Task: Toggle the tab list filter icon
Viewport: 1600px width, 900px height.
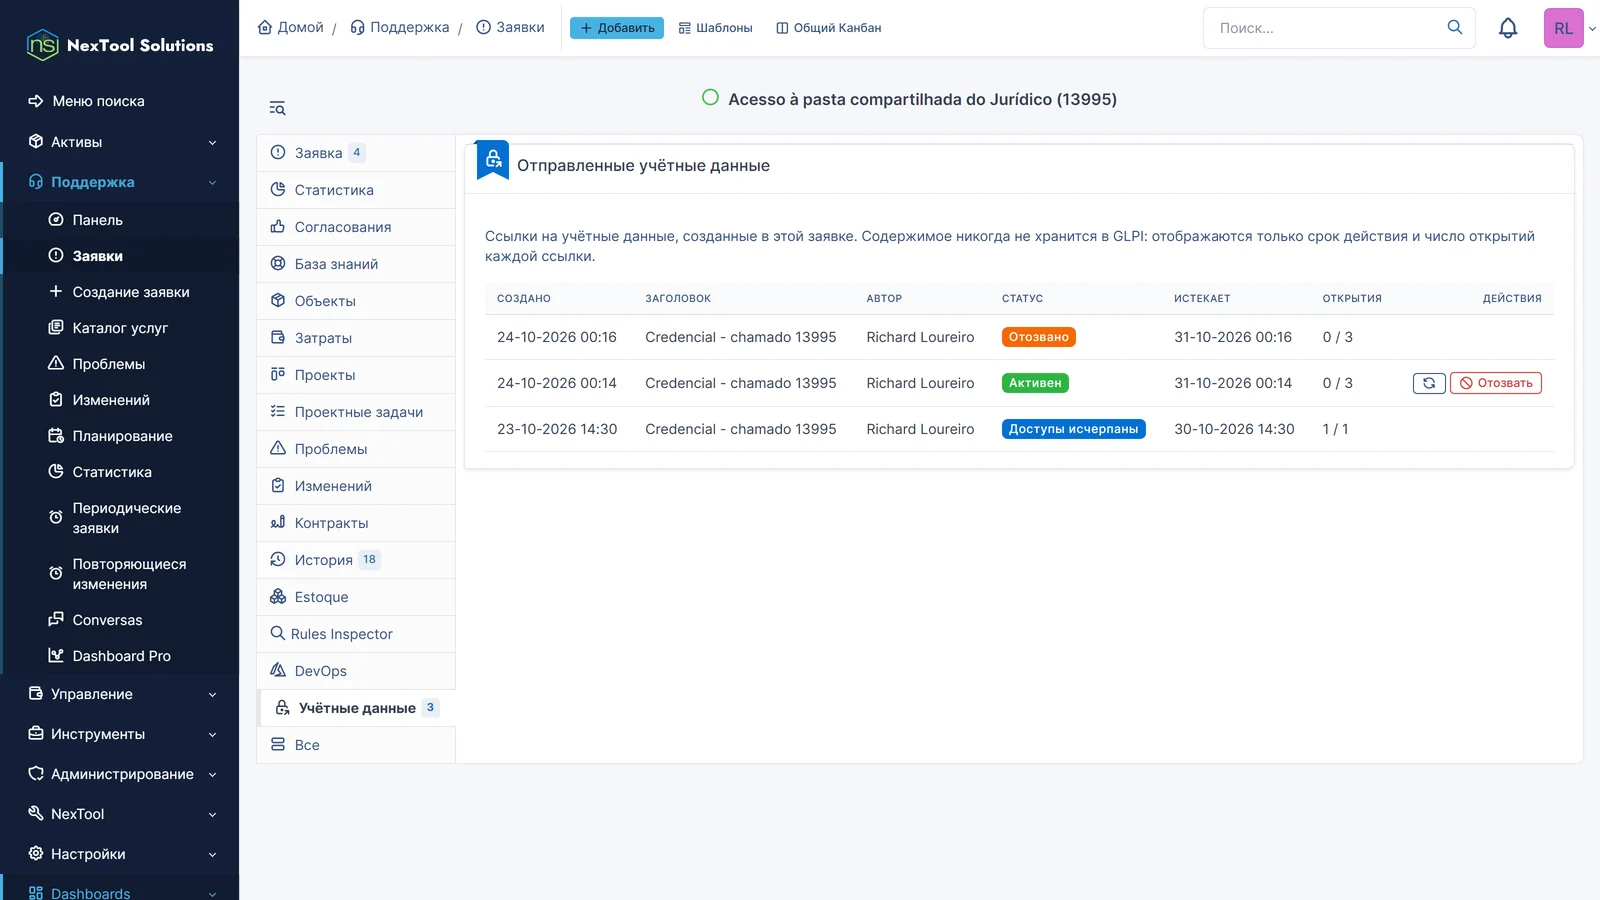Action: 277,108
